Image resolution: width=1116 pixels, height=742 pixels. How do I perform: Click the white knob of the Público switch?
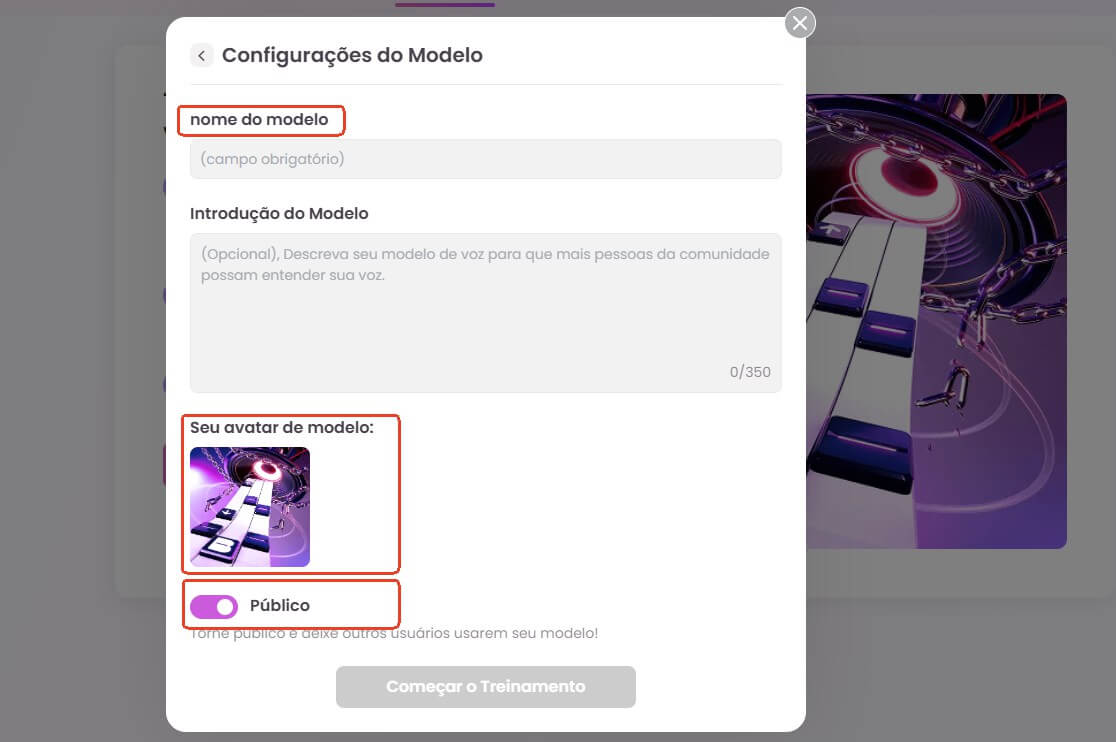pyautogui.click(x=226, y=607)
